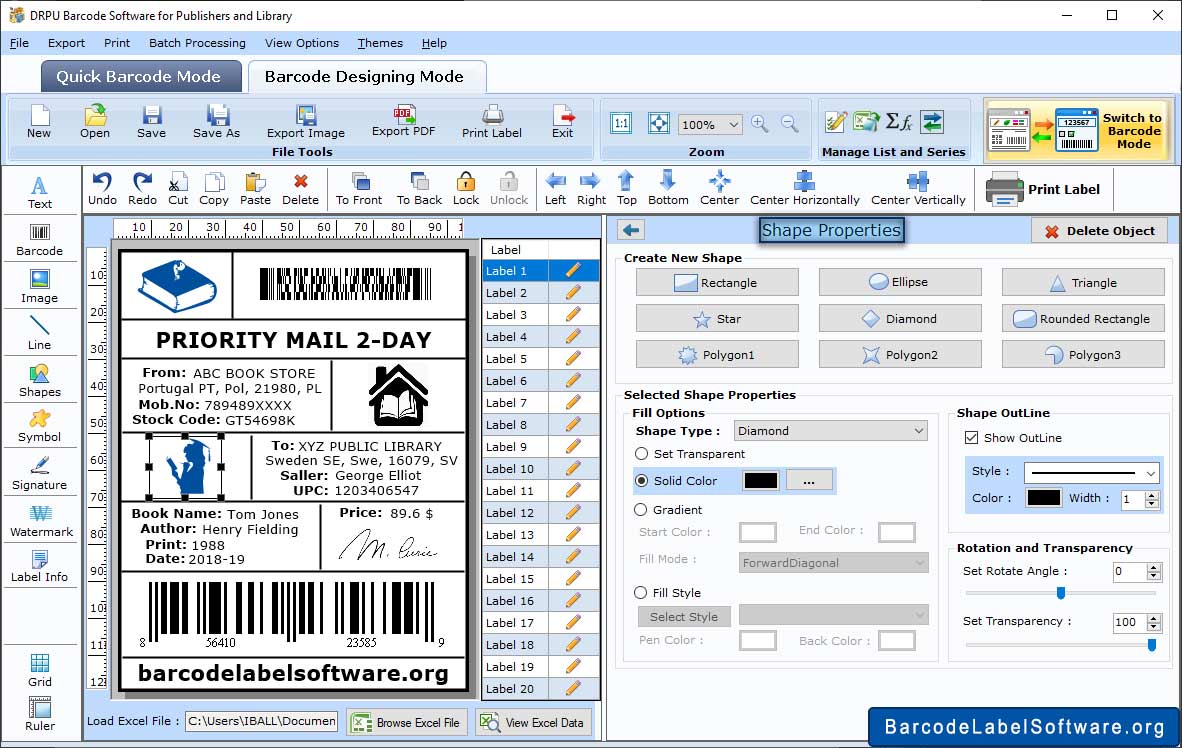The height and width of the screenshot is (748, 1182).
Task: Click Browse Excel File button
Action: [408, 722]
